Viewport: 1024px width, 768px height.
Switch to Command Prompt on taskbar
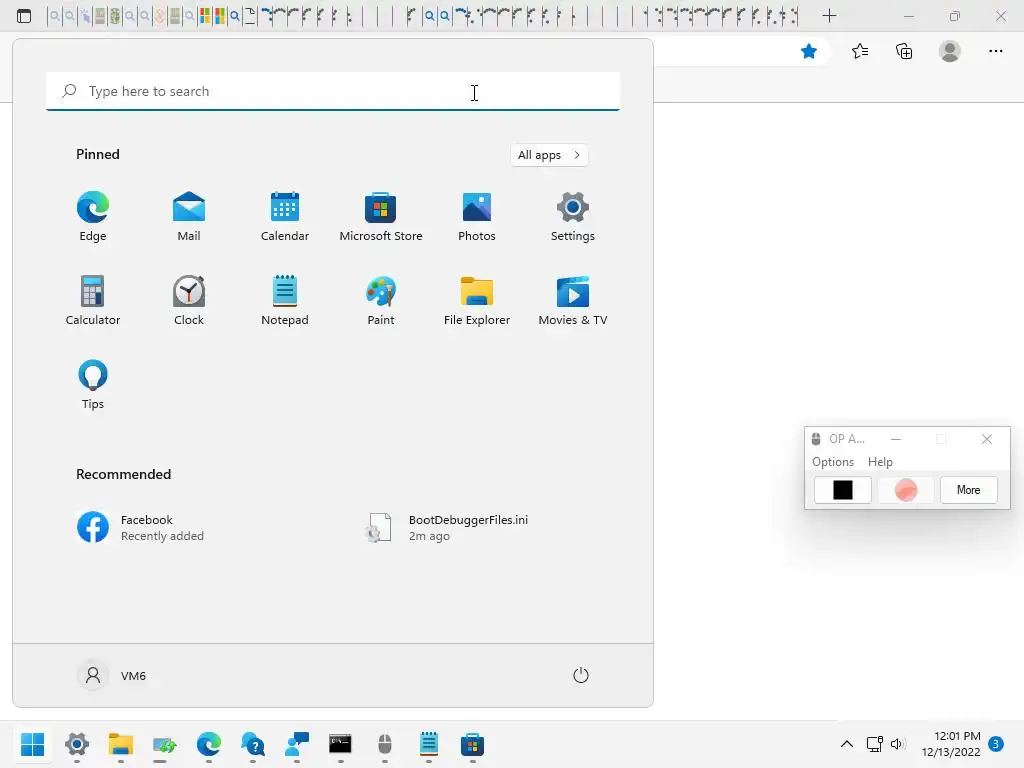click(340, 744)
